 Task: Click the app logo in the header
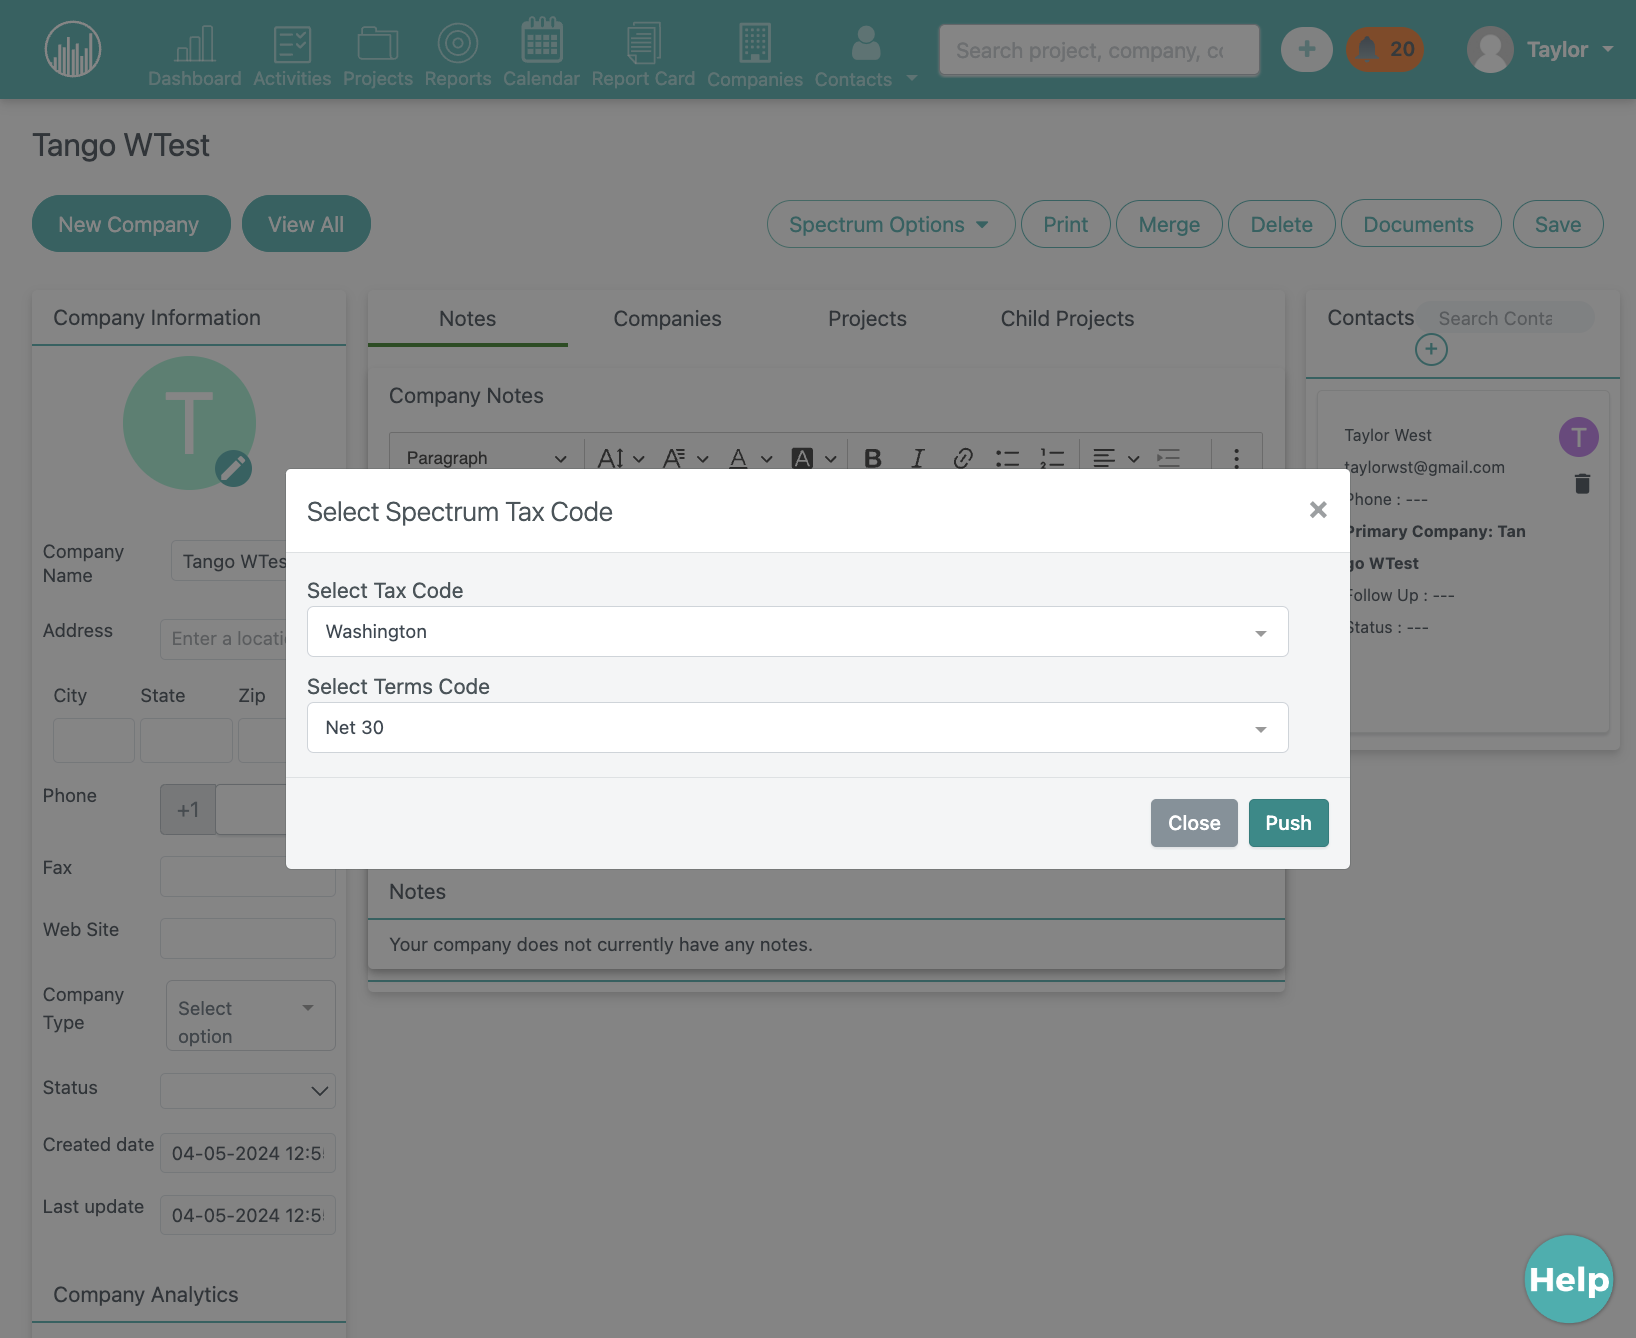coord(73,49)
